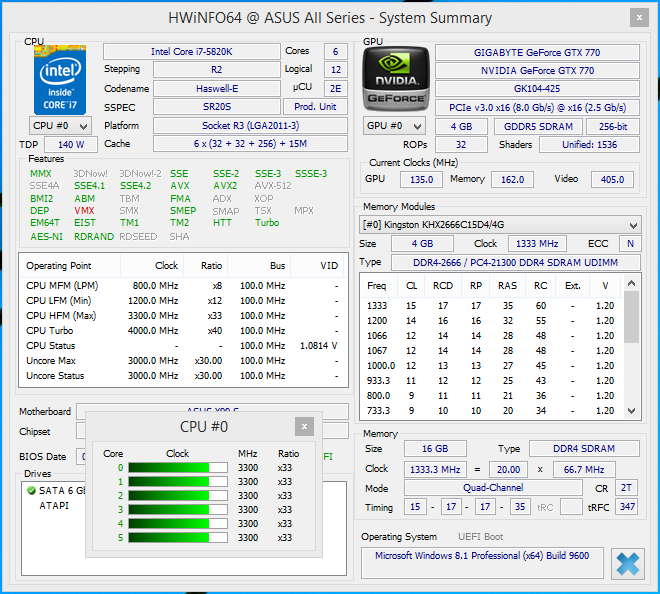Click the AES-NI feature label
The width and height of the screenshot is (660, 594).
(46, 237)
